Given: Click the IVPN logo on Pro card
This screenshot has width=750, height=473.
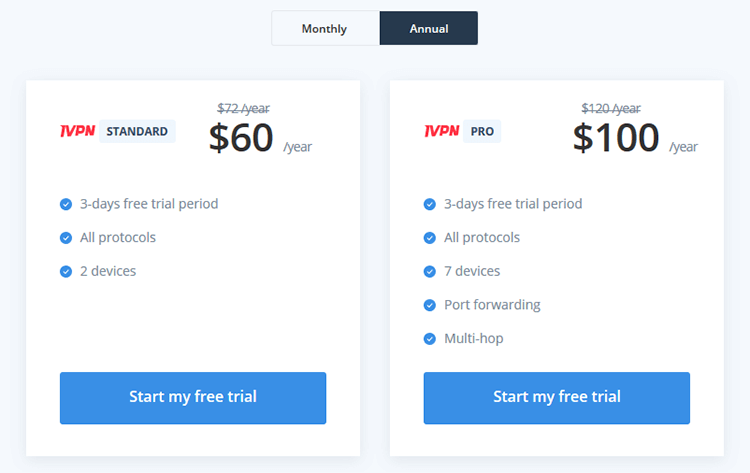Looking at the screenshot, I should click(441, 131).
